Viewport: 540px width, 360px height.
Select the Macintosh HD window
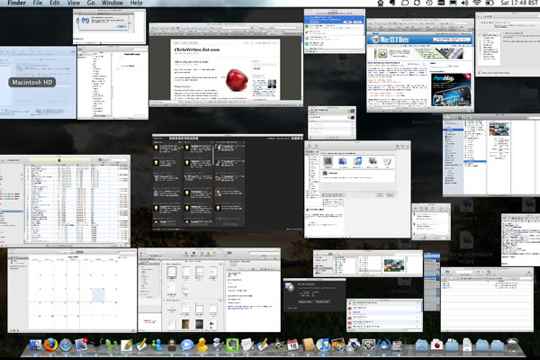tap(38, 83)
